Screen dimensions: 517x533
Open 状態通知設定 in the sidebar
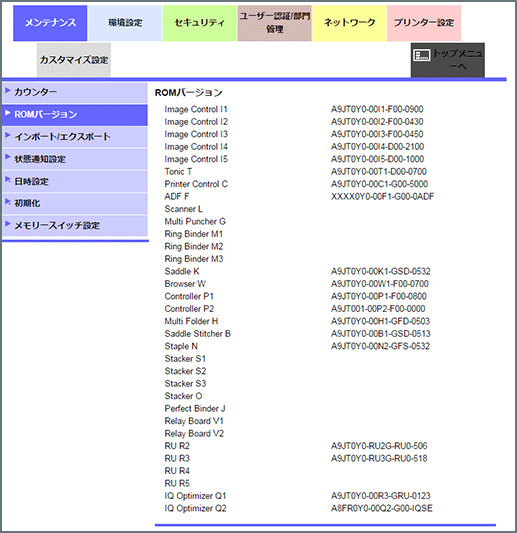pyautogui.click(x=75, y=159)
